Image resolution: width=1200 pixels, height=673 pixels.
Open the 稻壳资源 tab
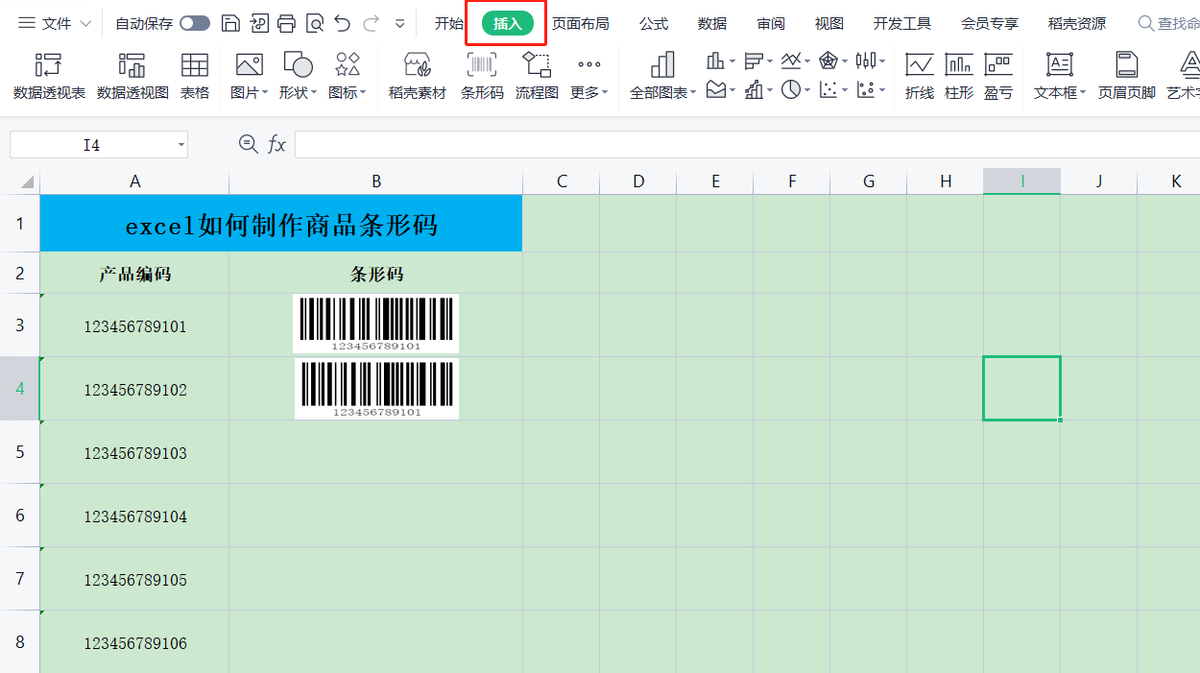coord(1077,23)
